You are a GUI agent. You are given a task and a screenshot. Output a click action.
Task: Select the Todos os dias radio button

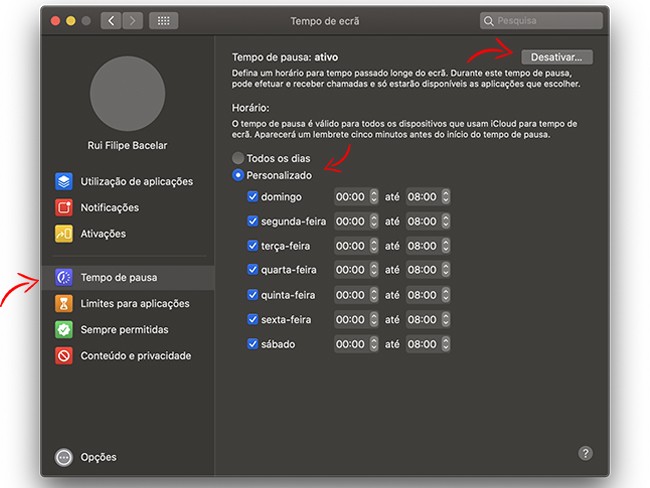pyautogui.click(x=238, y=158)
